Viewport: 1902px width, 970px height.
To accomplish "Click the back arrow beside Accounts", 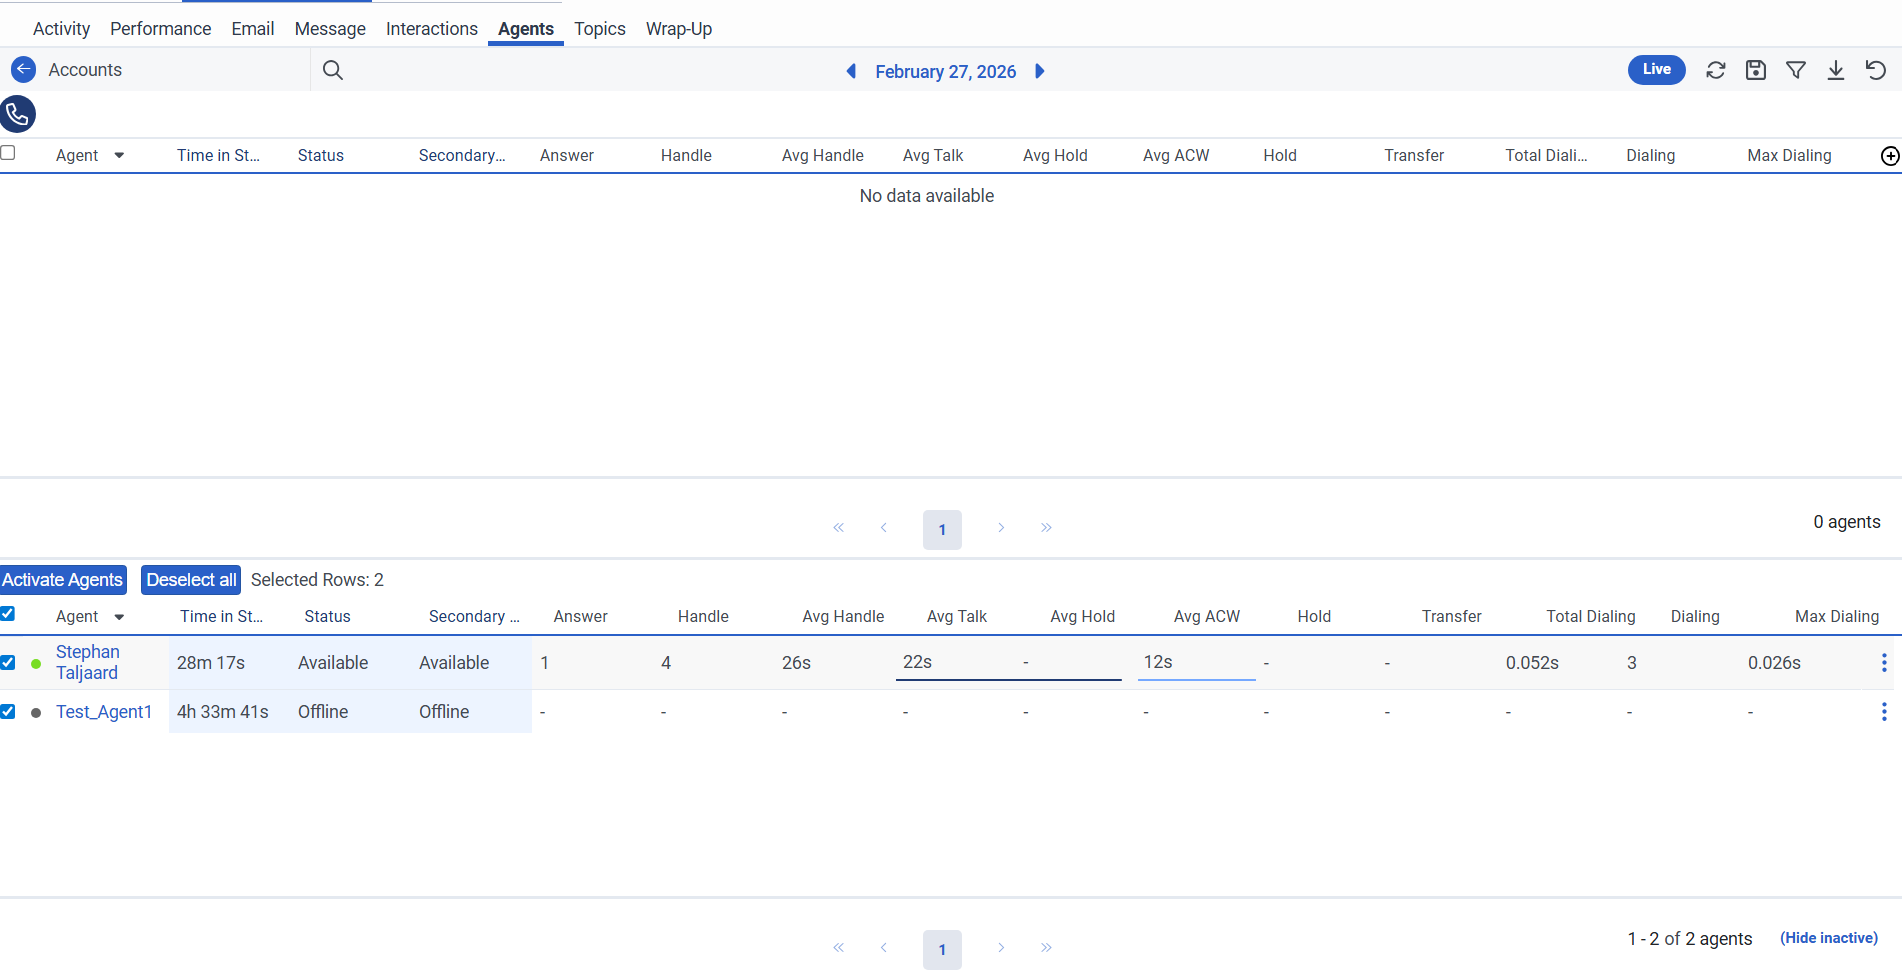I will pyautogui.click(x=23, y=70).
